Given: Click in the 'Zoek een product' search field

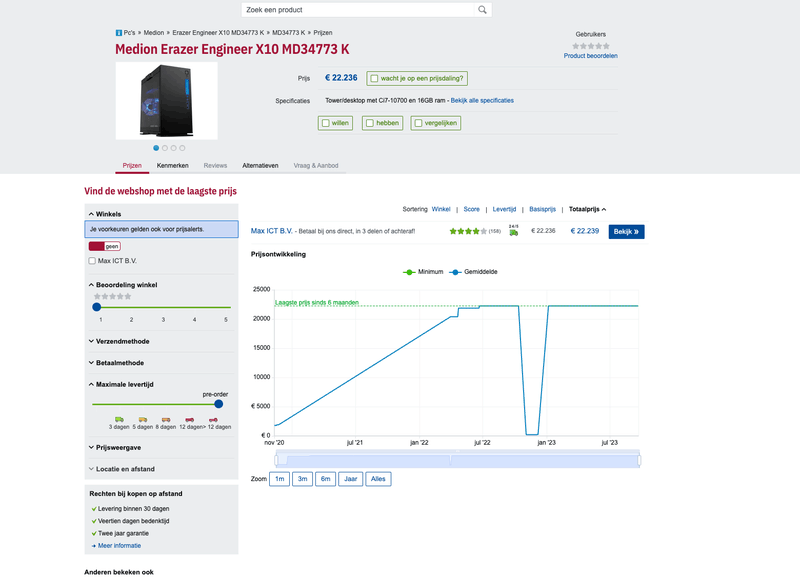Looking at the screenshot, I should click(x=358, y=10).
